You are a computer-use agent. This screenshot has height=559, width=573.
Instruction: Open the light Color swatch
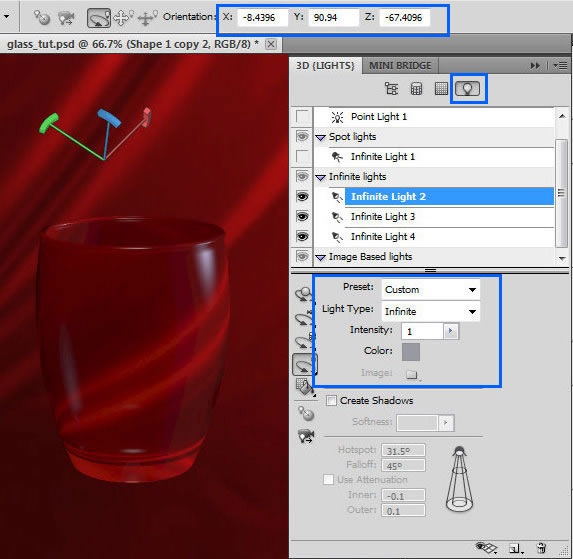click(x=411, y=352)
